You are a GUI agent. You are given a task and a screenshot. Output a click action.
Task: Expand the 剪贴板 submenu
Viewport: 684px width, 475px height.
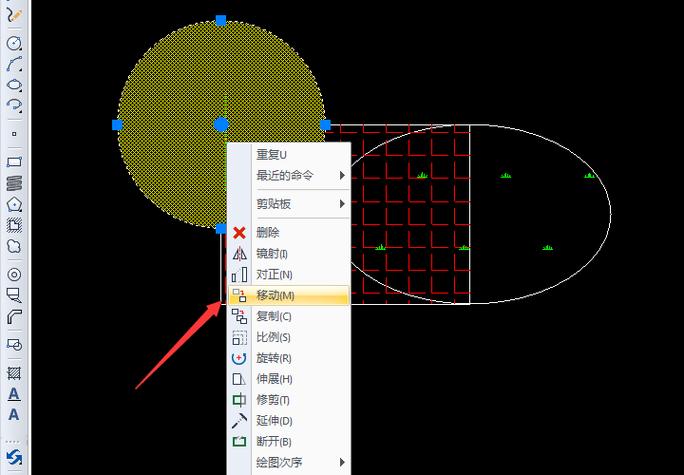pyautogui.click(x=300, y=204)
